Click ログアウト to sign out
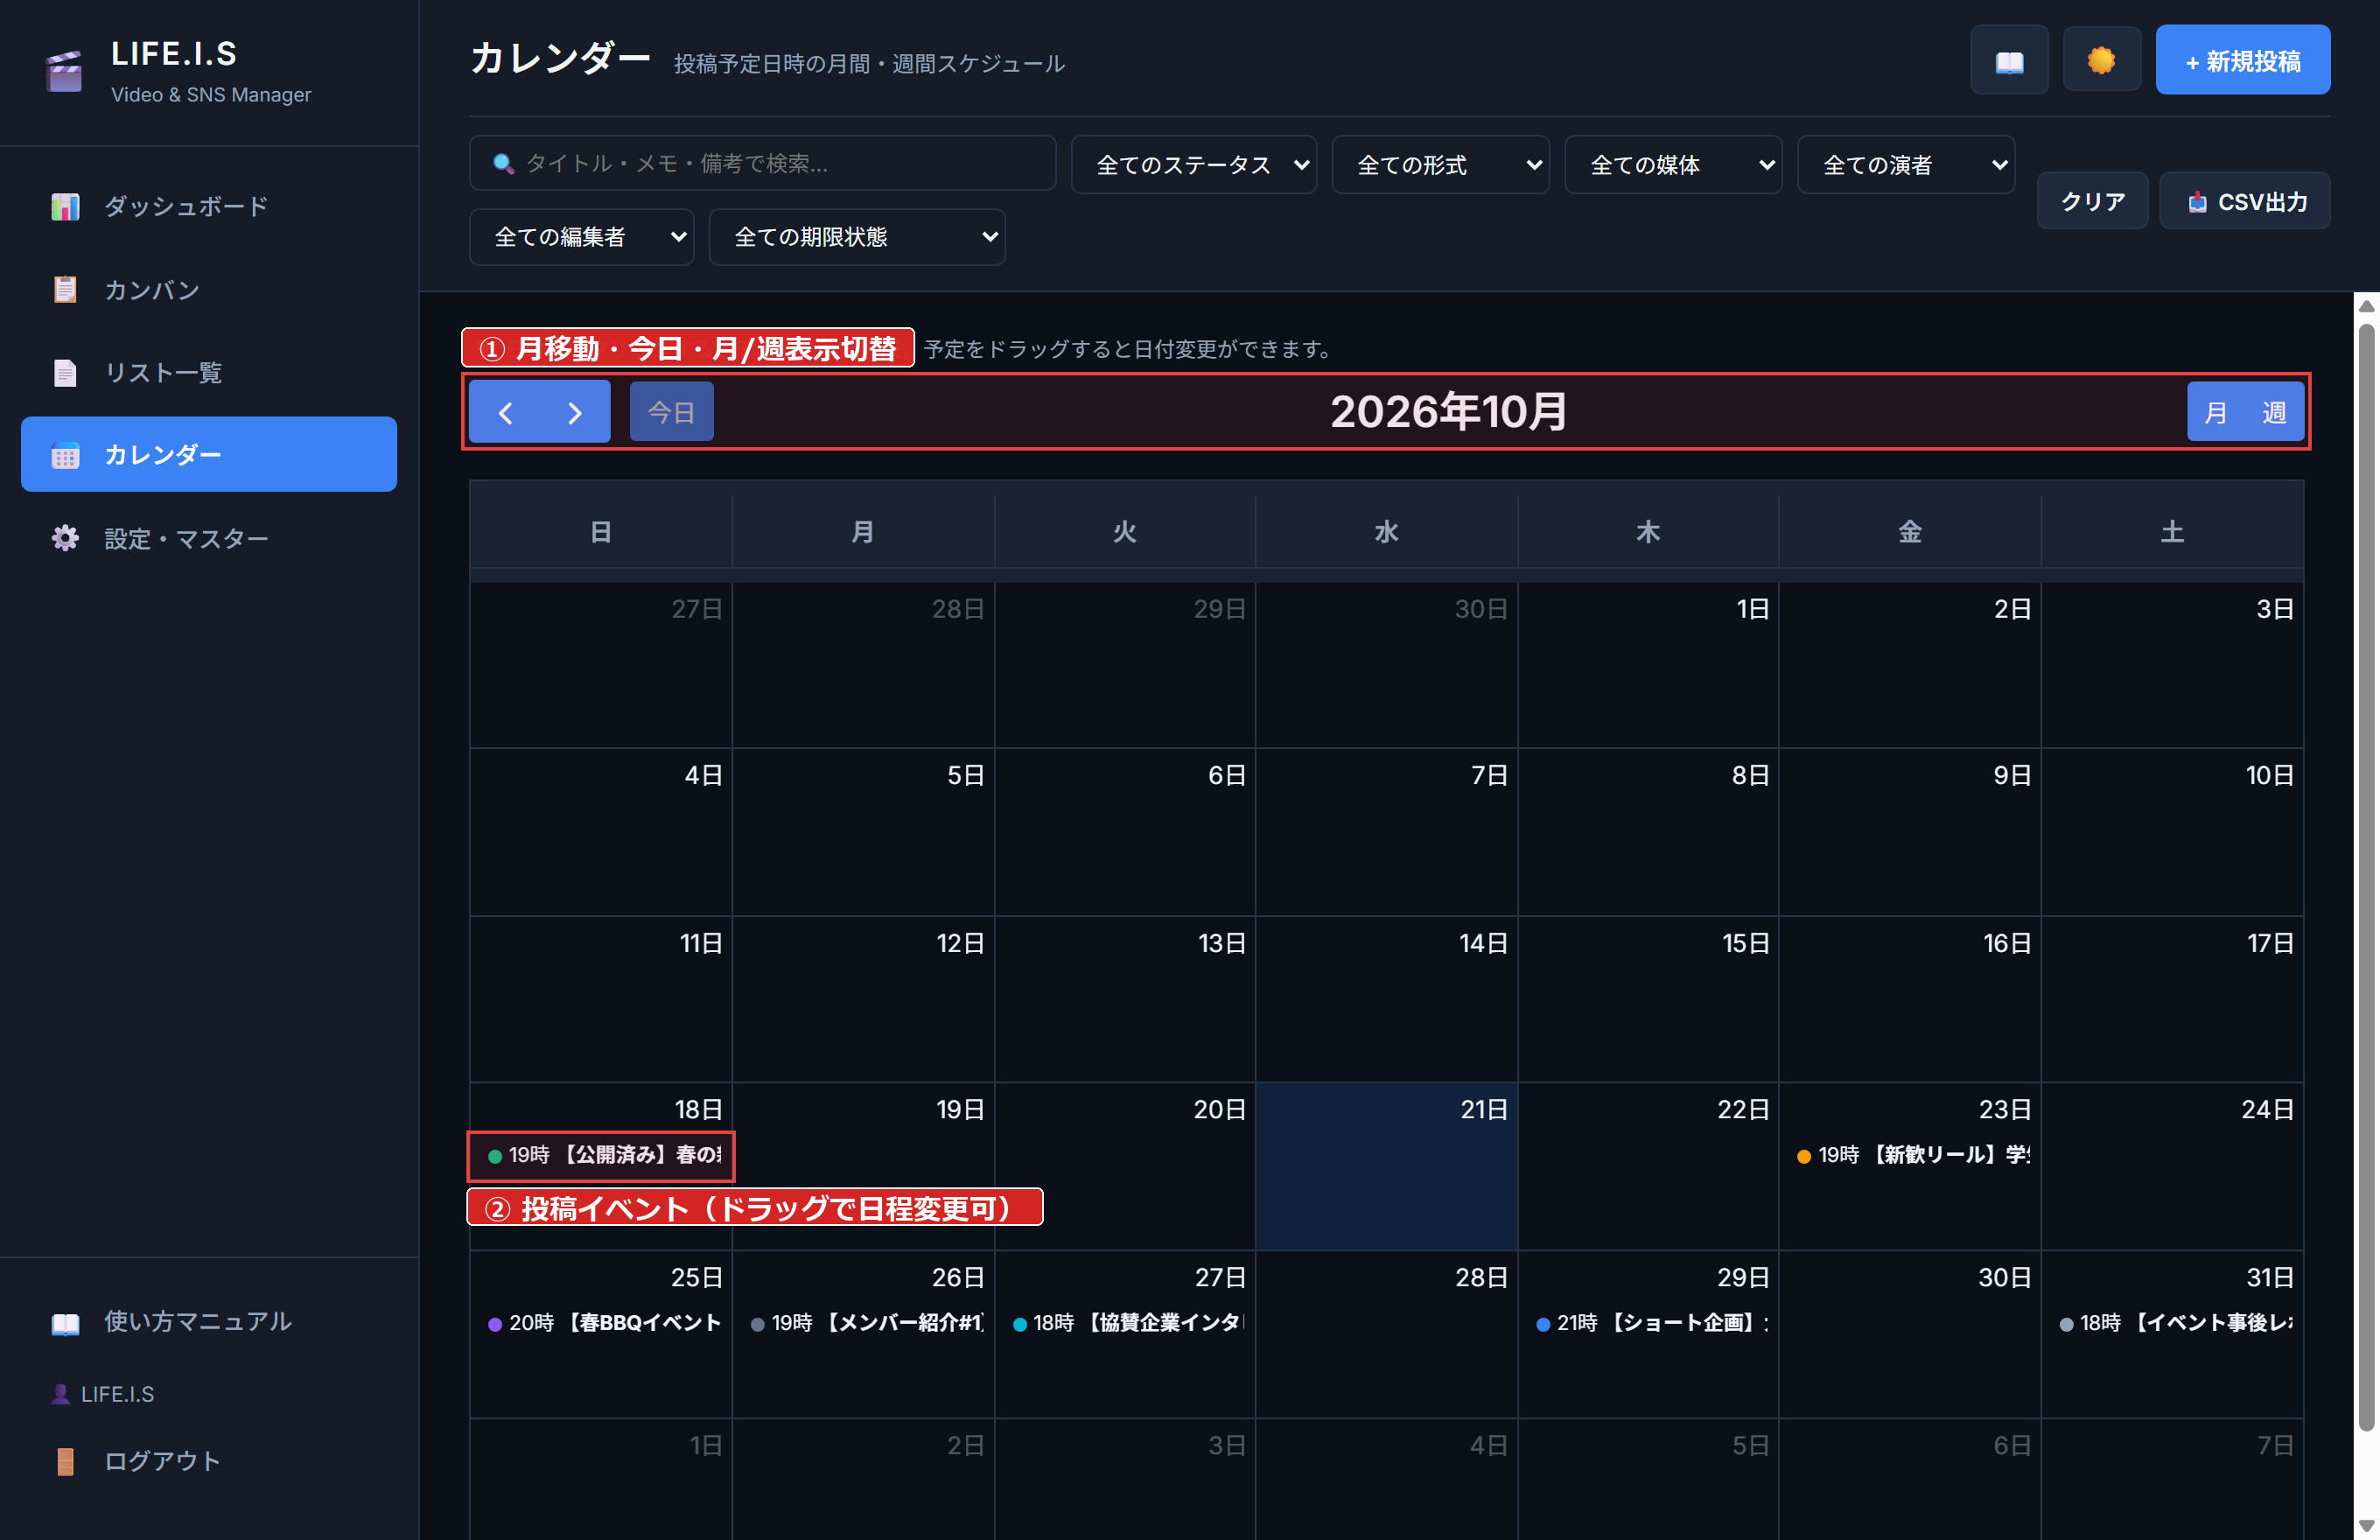Screen dimensions: 2380x1540 (209, 1461)
